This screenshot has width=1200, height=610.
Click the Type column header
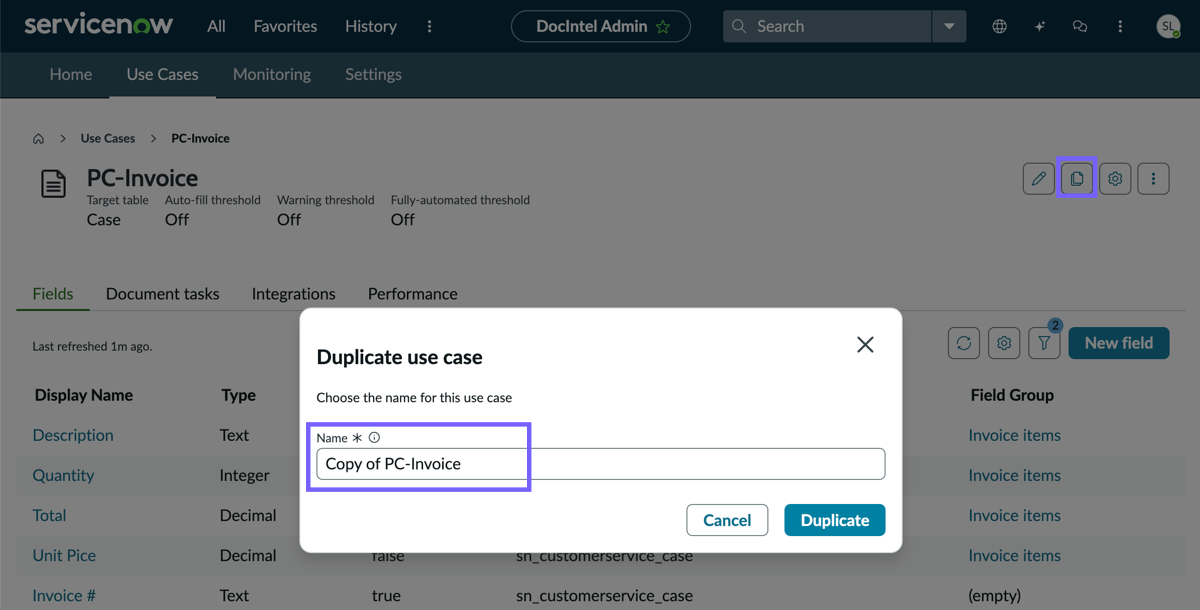click(239, 395)
